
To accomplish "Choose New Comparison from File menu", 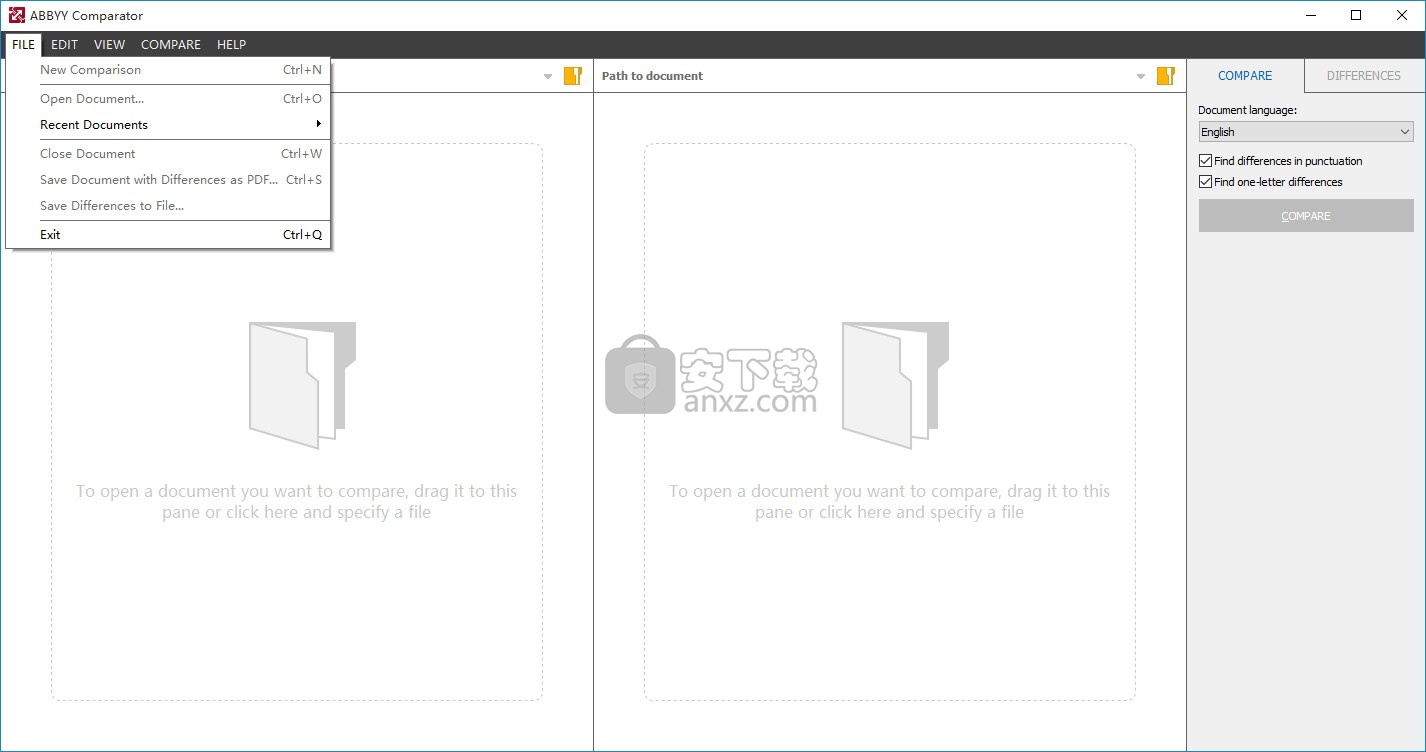I will (168, 70).
